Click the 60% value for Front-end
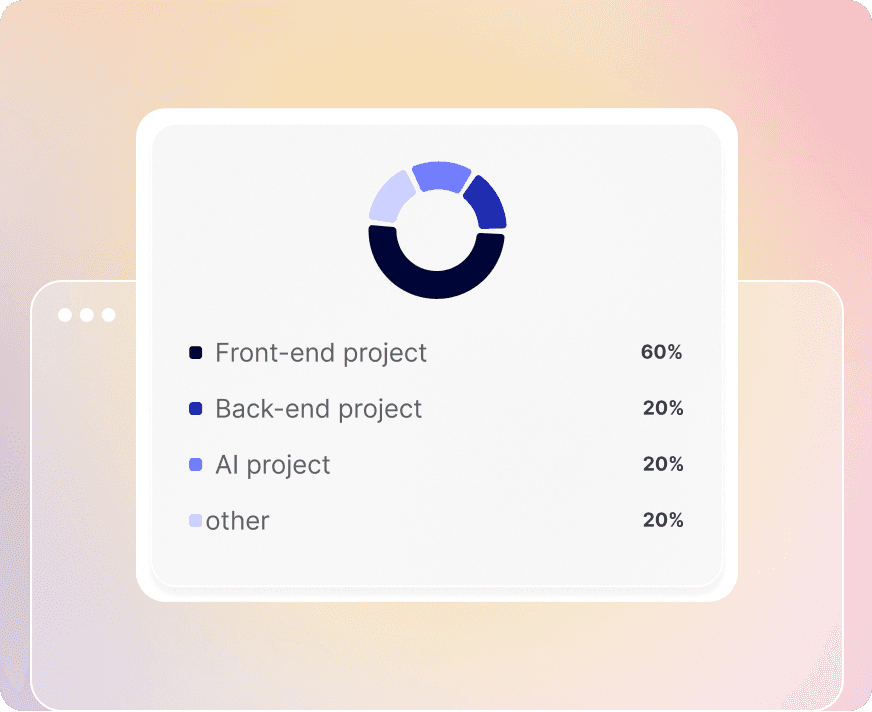 pos(661,352)
